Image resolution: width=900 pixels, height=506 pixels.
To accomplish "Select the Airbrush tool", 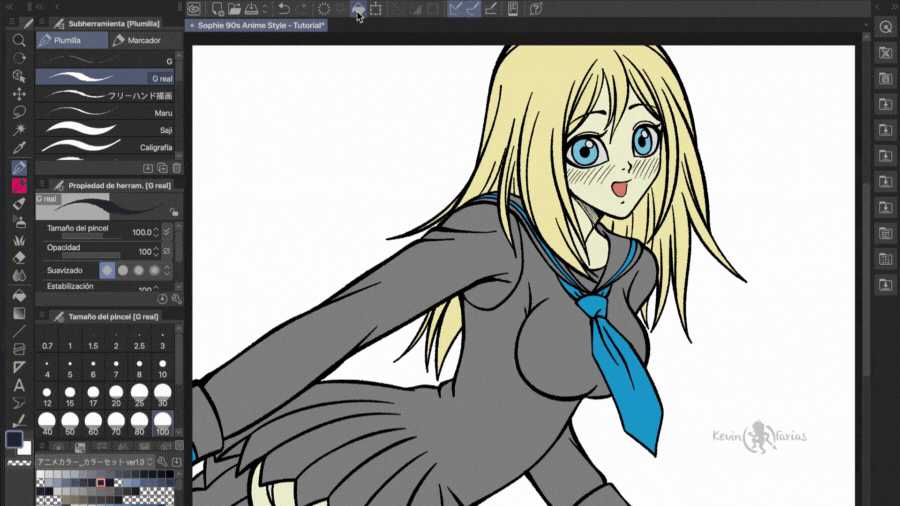I will coord(19,221).
